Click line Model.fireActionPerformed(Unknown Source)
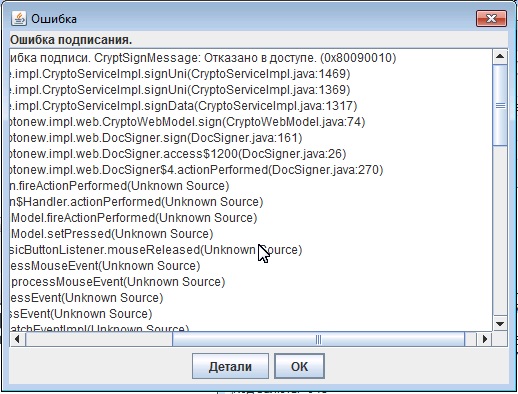Image resolution: width=518 pixels, height=394 pixels. (134, 218)
